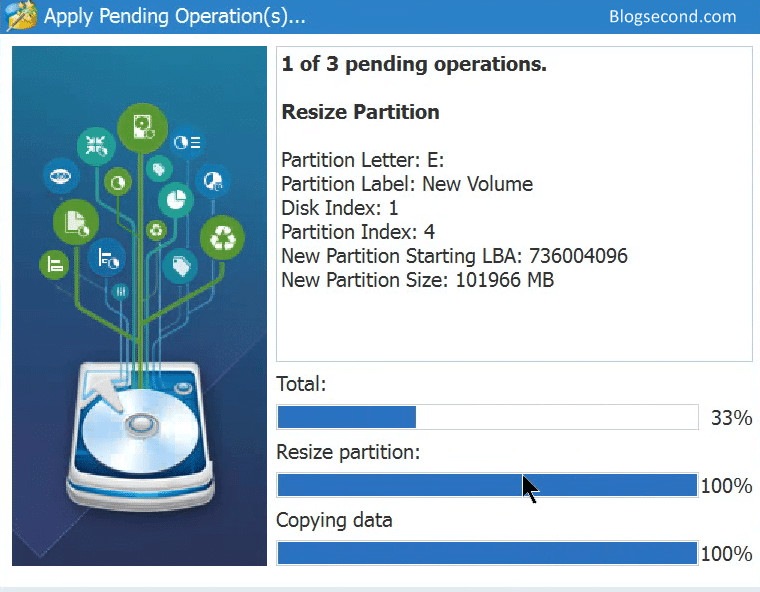Click the '1 of 3 pending operations.' text
Image resolution: width=760 pixels, height=592 pixels.
[414, 64]
